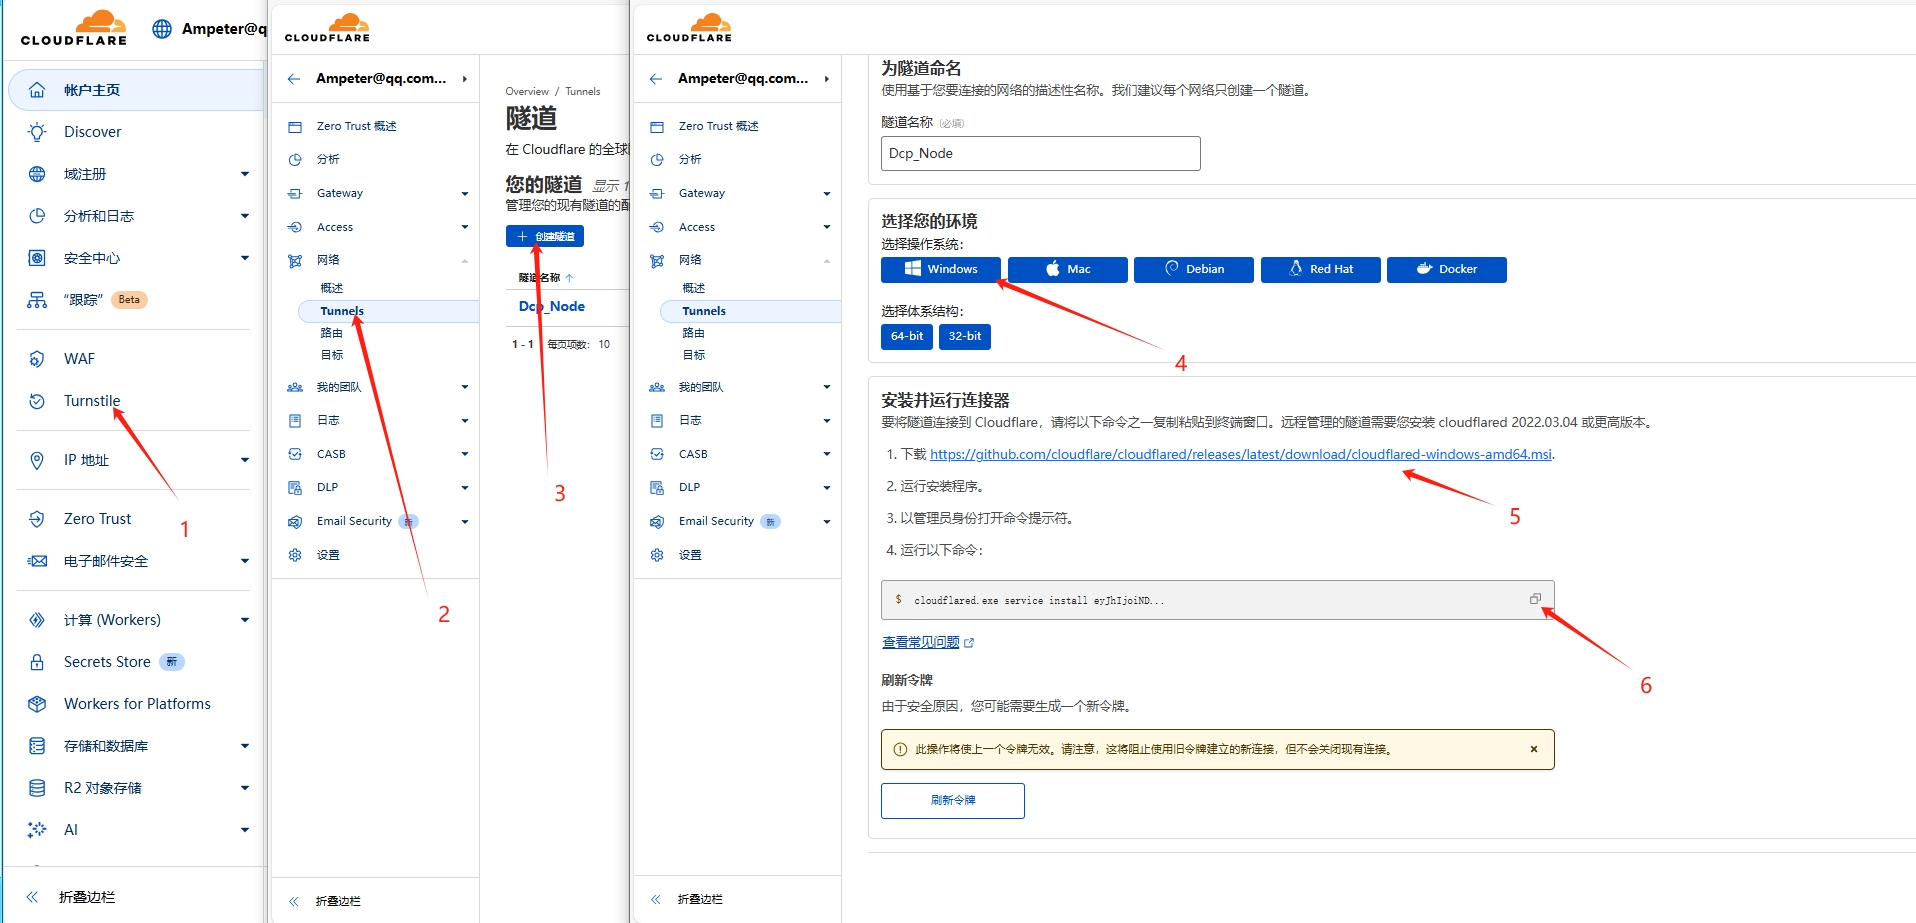Expand the 域注册 menu arrow

coord(245,174)
